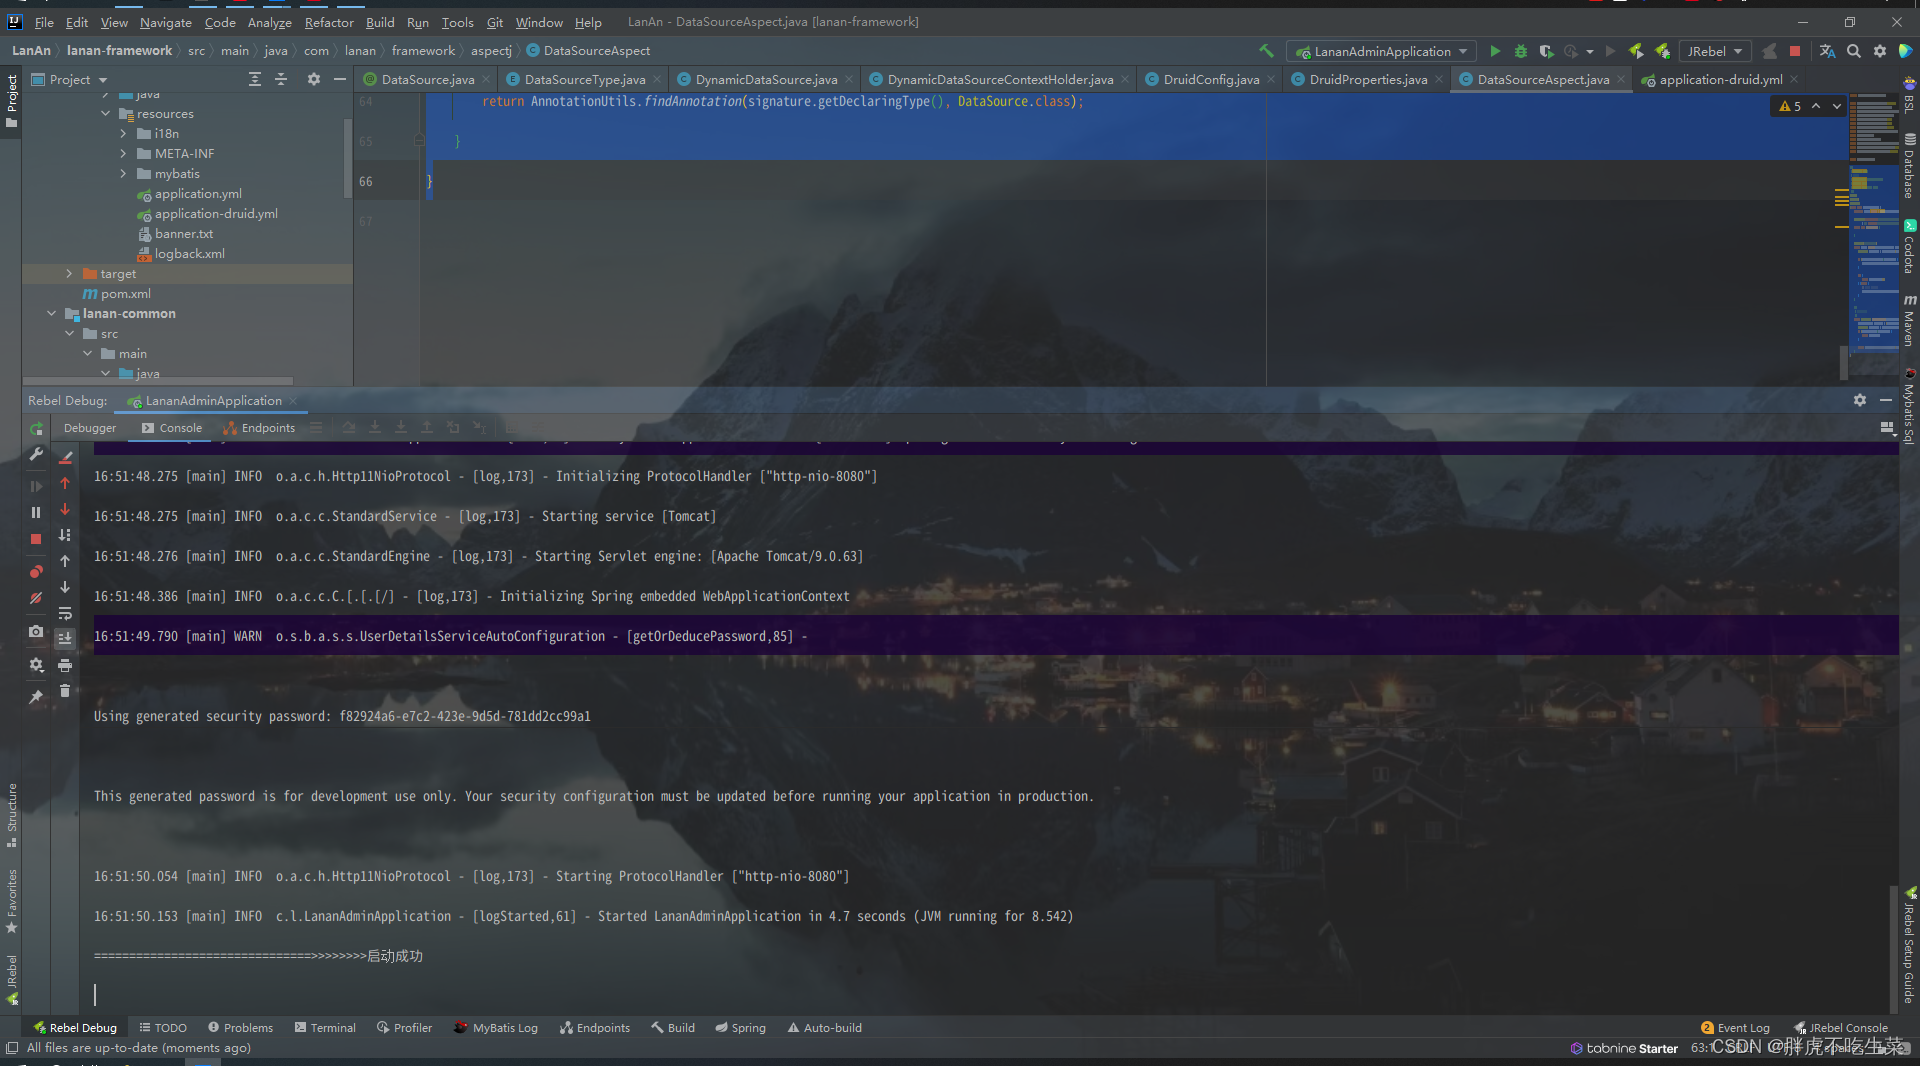Get thread dump camera icon
Viewport: 1920px width, 1066px height.
tap(36, 631)
